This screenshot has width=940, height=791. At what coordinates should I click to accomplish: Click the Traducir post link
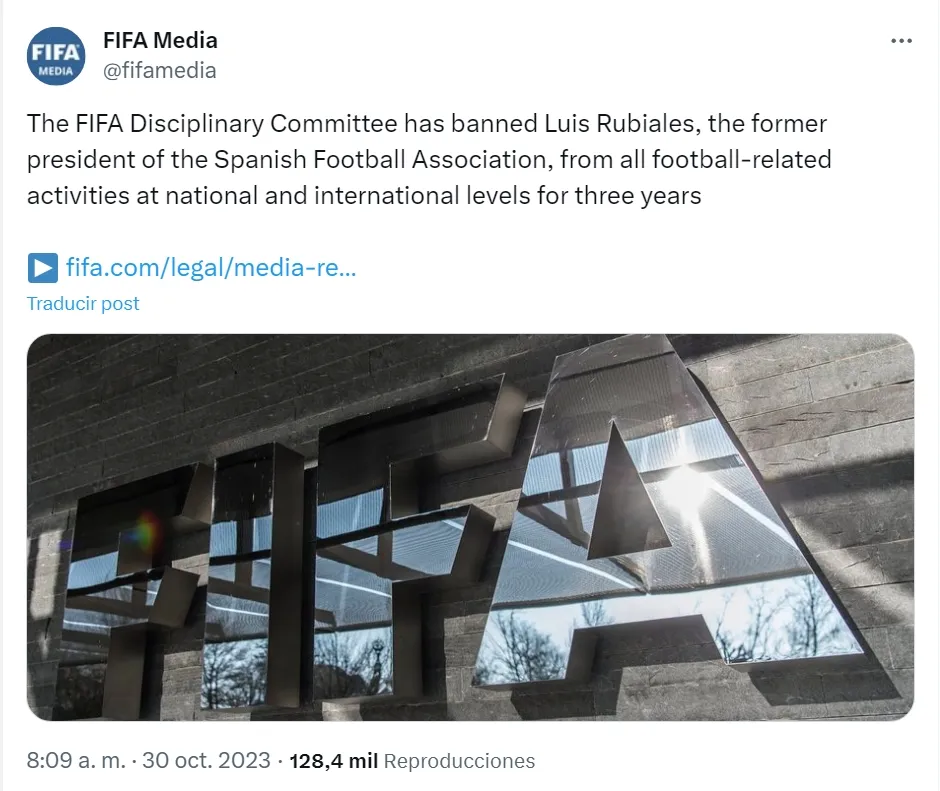click(x=83, y=303)
